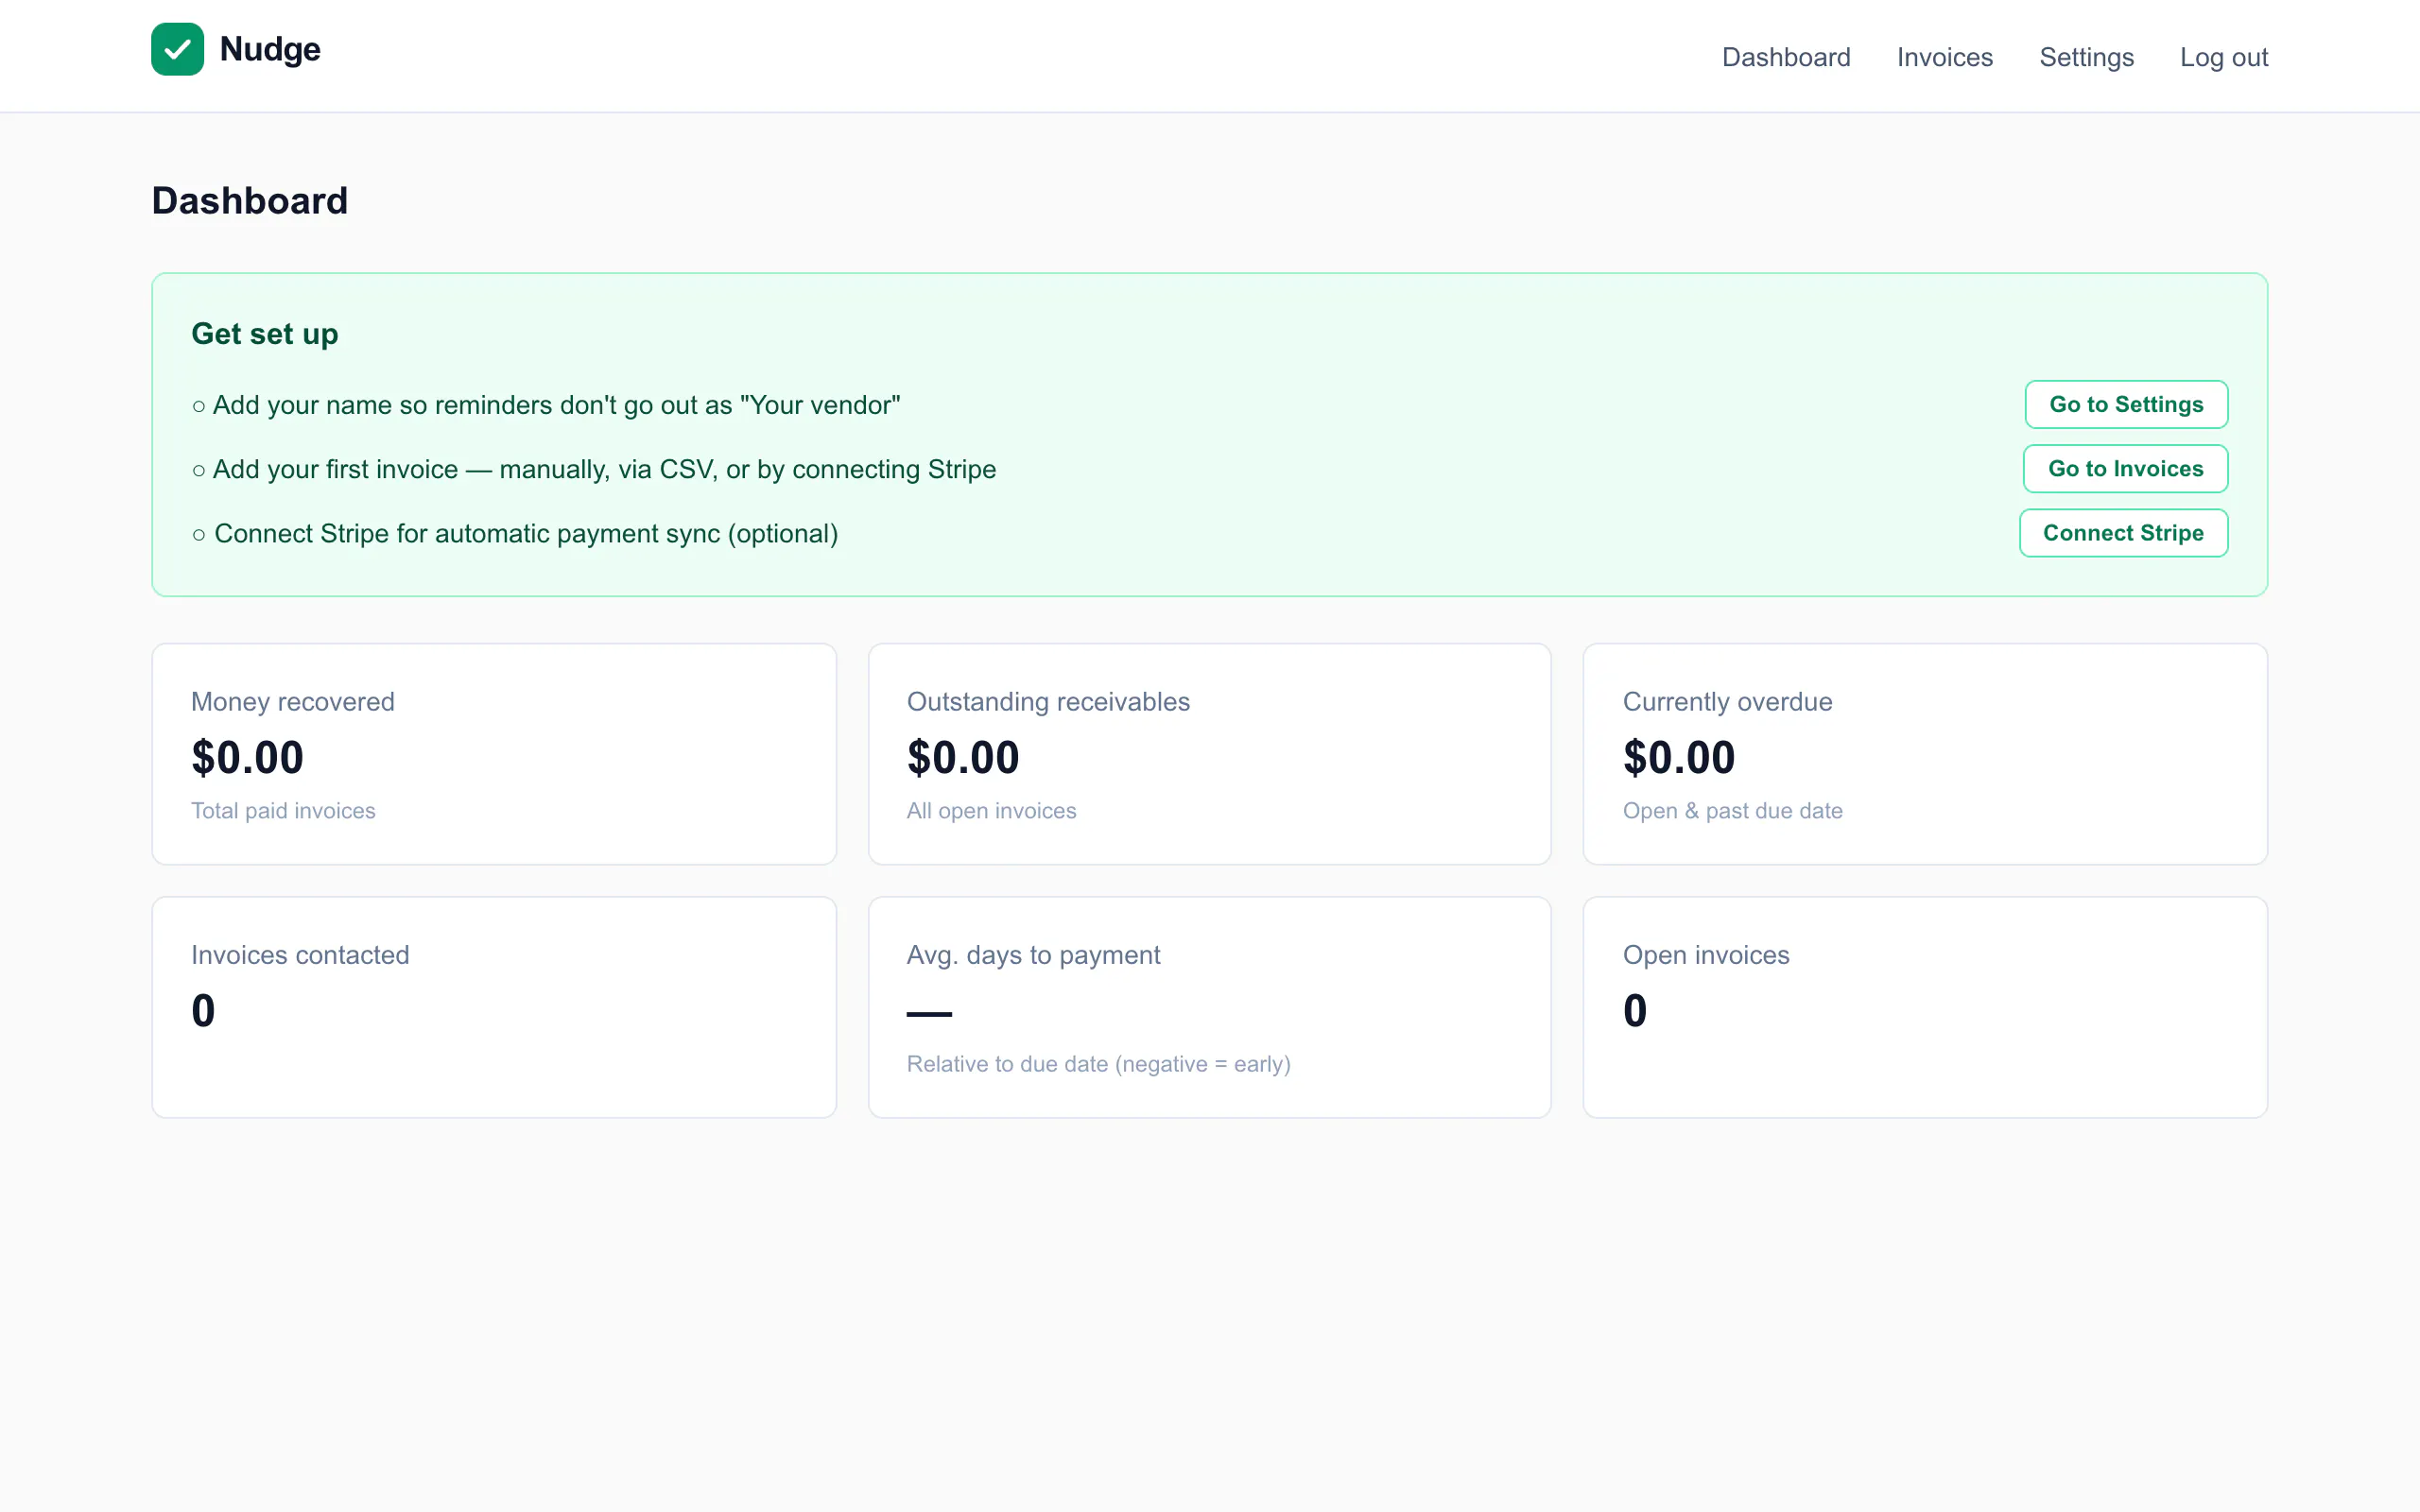Click the Connect Stripe button

coord(2123,533)
